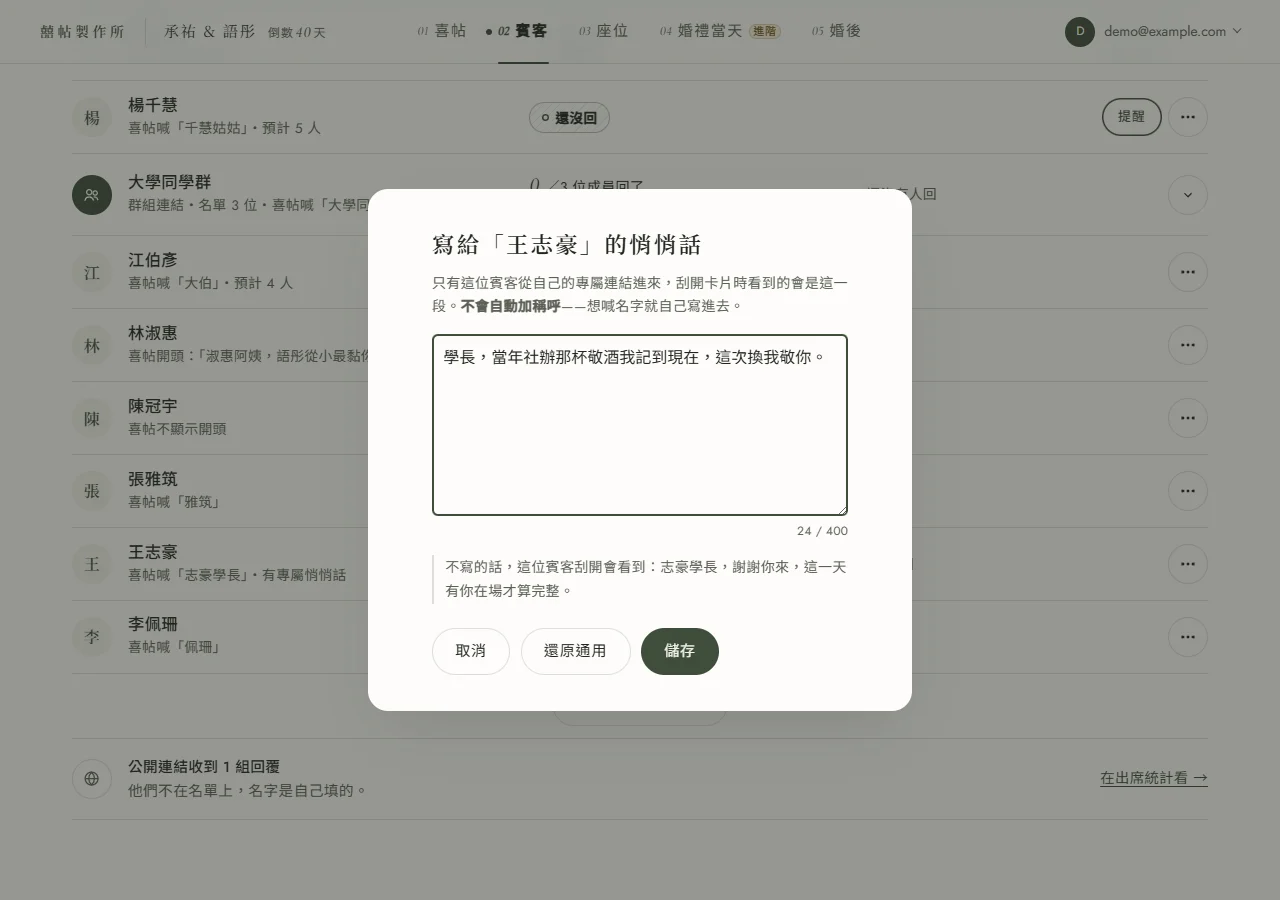Open more options for 楊千慧 row
1280x900 pixels.
1187,117
